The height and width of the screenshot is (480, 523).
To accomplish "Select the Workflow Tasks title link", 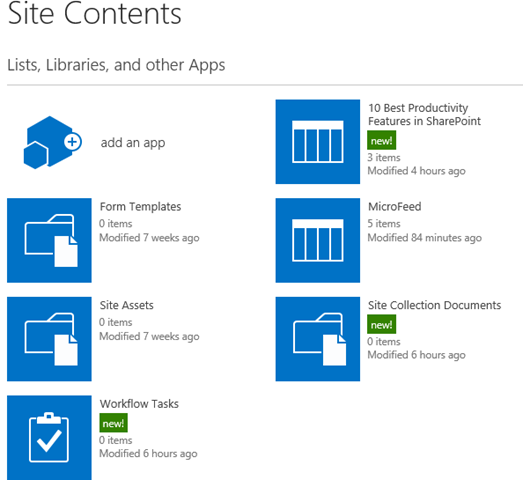I will tap(139, 404).
